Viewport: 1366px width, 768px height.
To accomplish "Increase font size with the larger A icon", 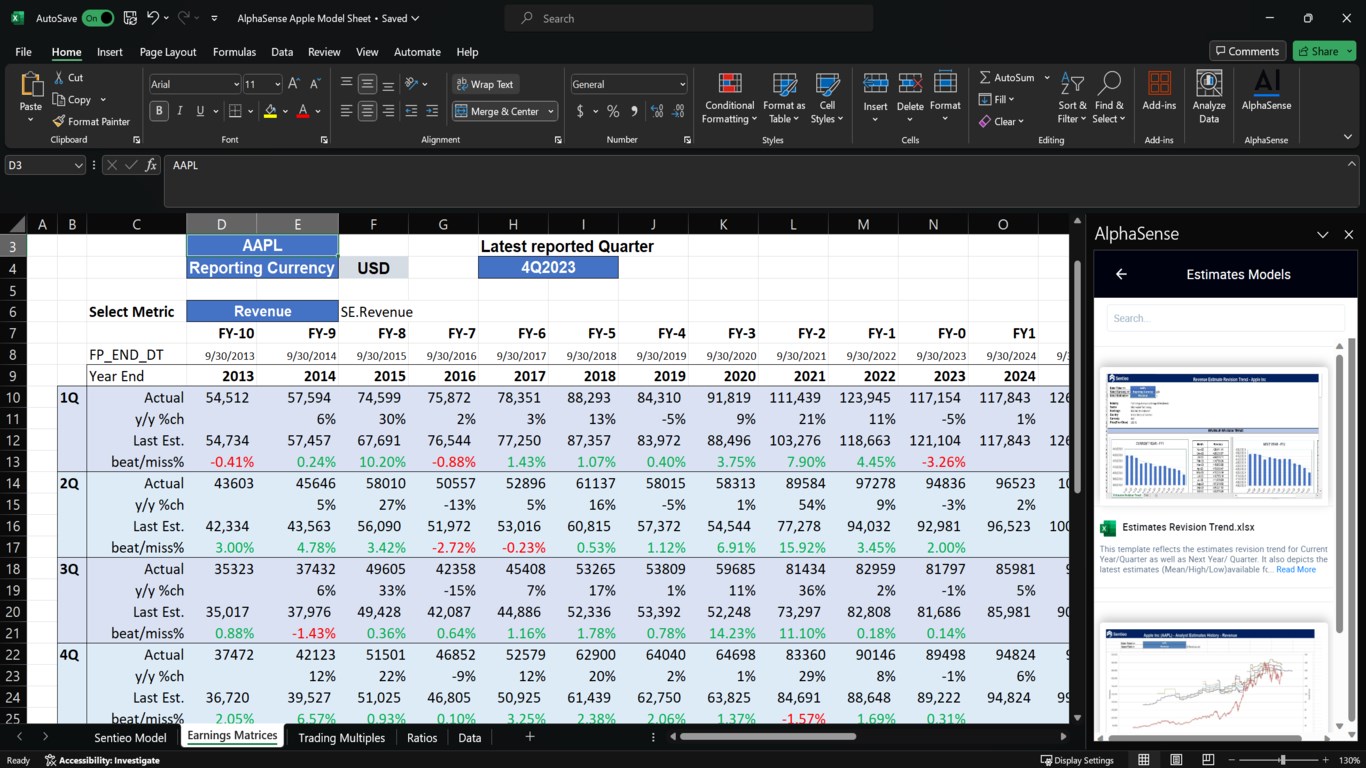I will 294,84.
